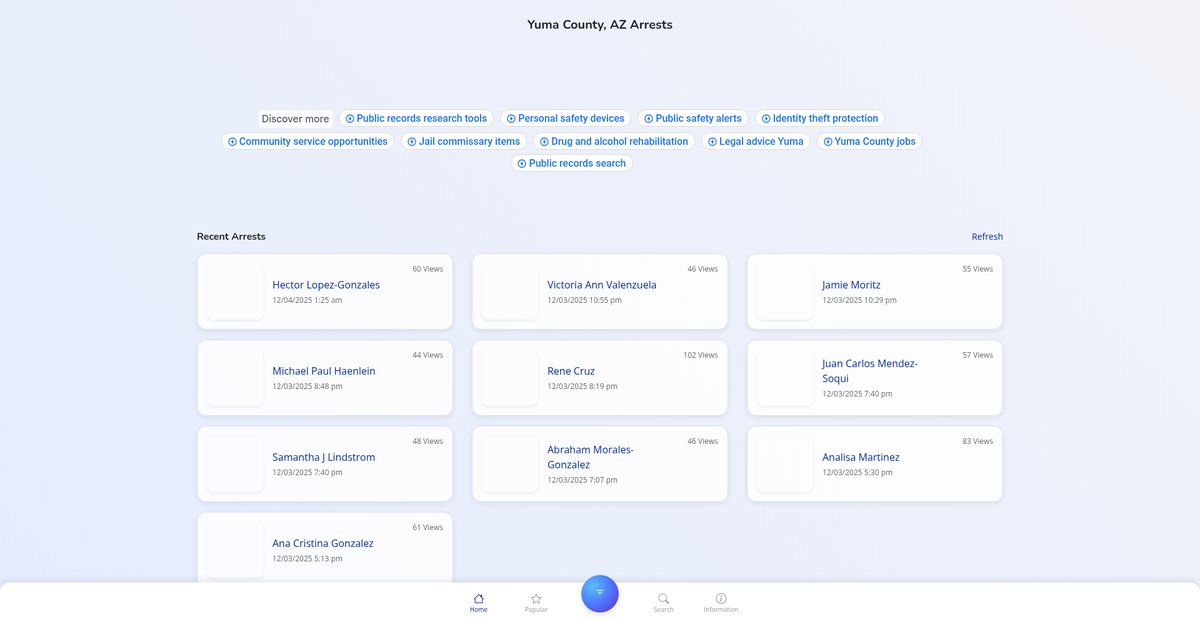
Task: Open Drug and alcohol rehabilitation link
Action: tap(614, 141)
